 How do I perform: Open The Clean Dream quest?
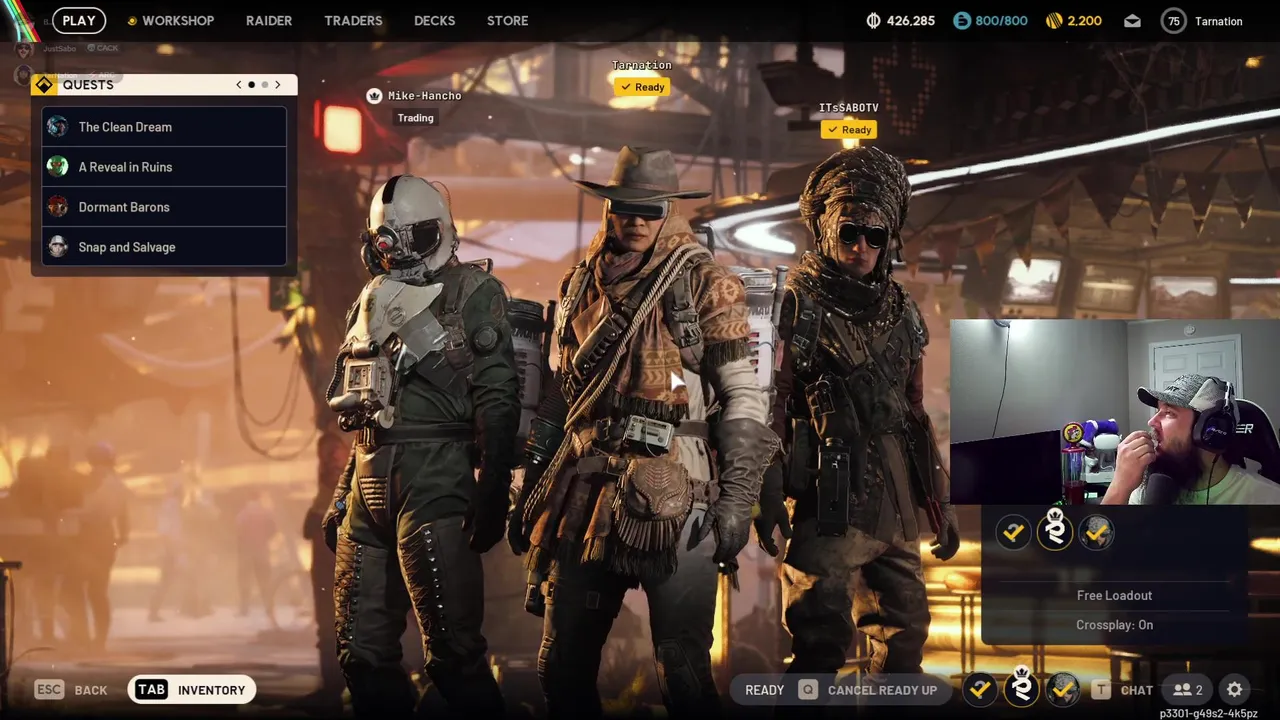164,127
